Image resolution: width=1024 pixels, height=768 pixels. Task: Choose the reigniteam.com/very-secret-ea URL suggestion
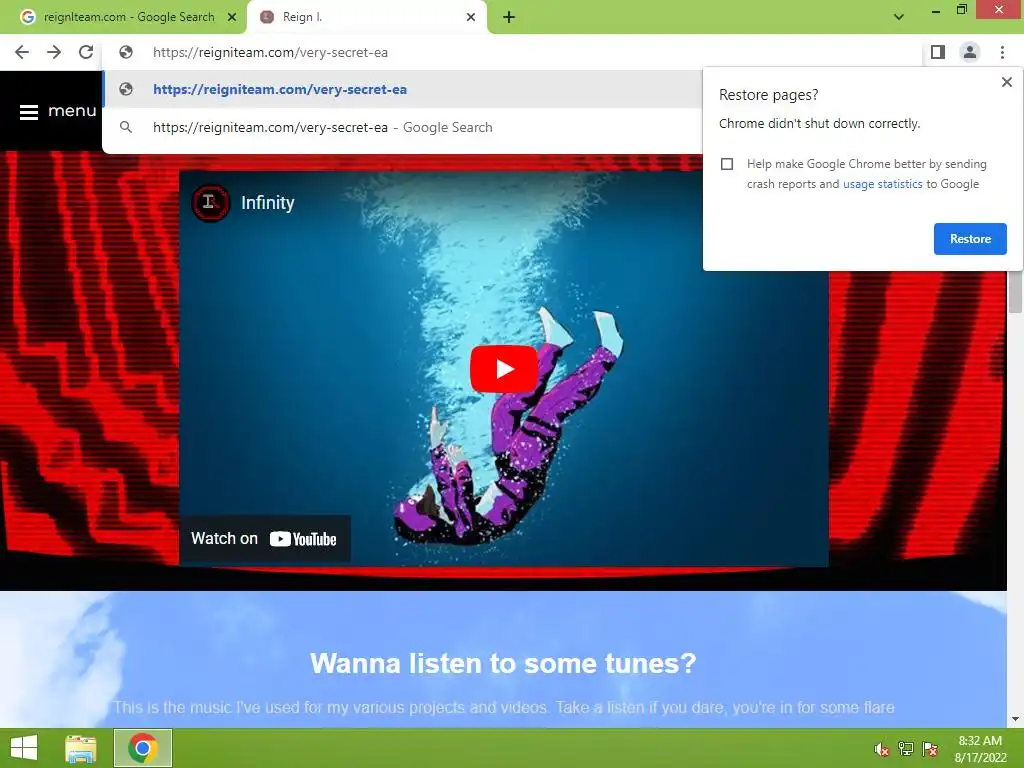pyautogui.click(x=402, y=89)
